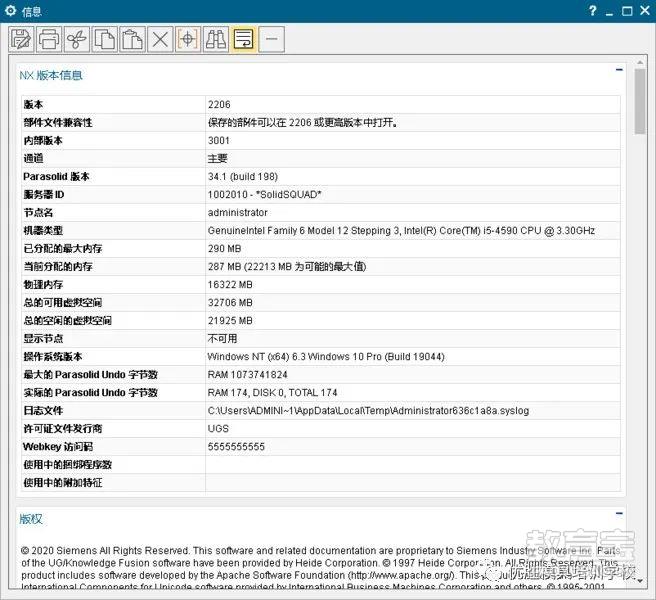Select the 节点名 value administrator
Screen dimensions: 656x600
[x=238, y=213]
